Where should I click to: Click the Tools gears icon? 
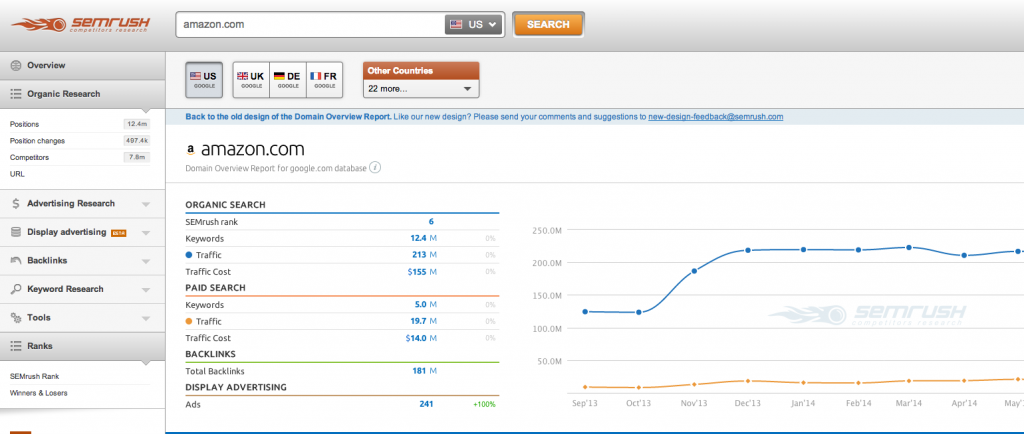16,318
